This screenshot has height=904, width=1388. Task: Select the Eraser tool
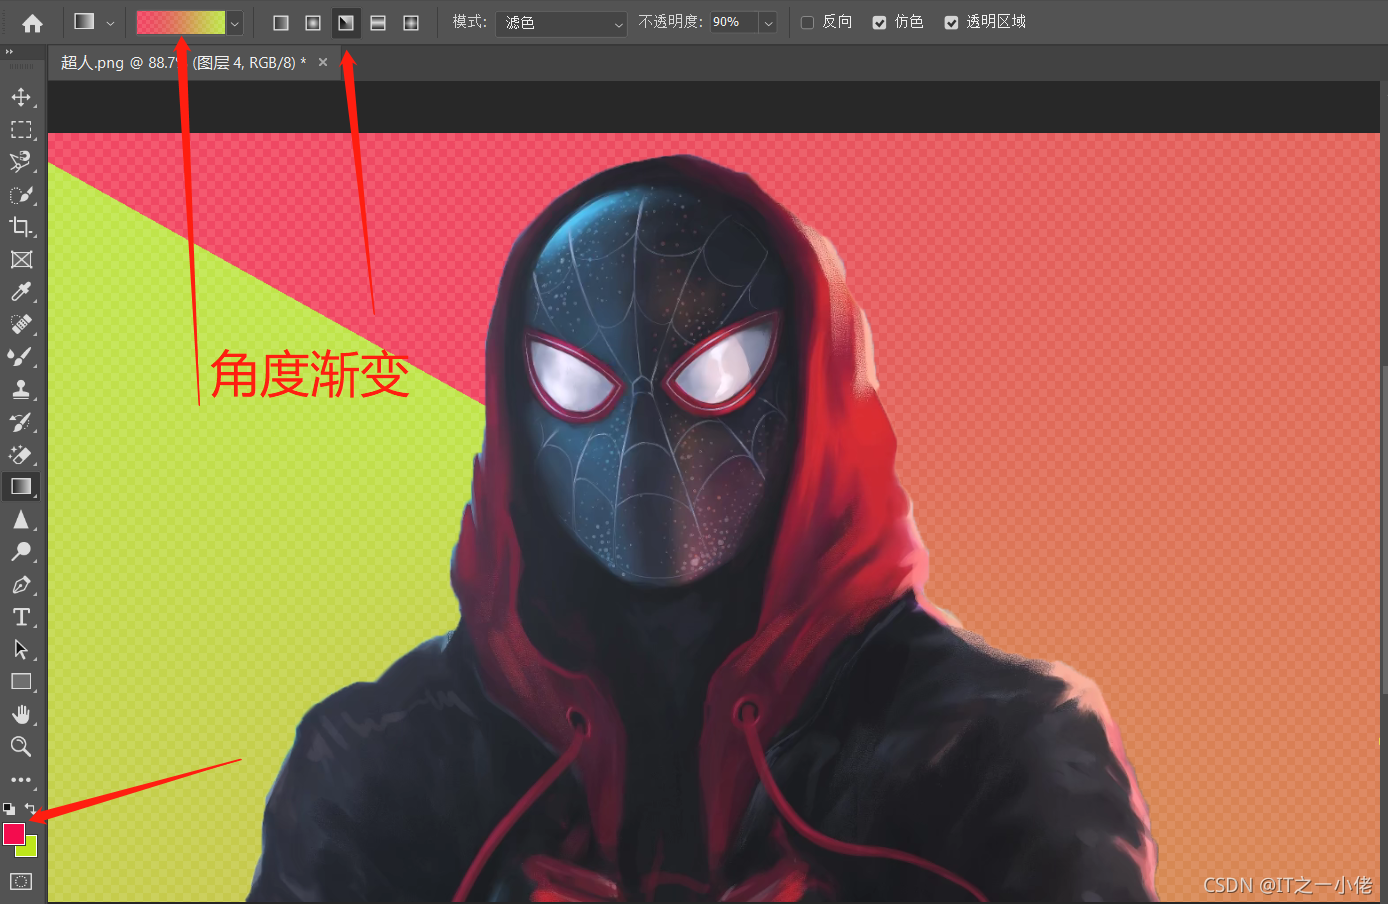pyautogui.click(x=21, y=454)
